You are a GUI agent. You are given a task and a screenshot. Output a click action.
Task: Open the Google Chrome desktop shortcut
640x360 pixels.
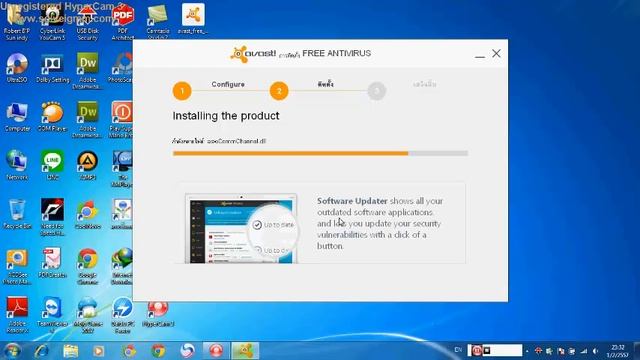point(87,266)
